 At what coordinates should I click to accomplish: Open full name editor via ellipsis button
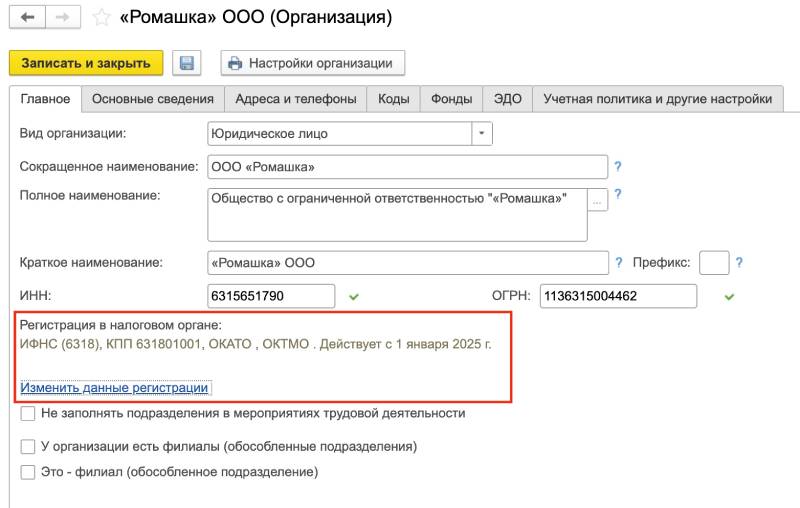tap(597, 201)
